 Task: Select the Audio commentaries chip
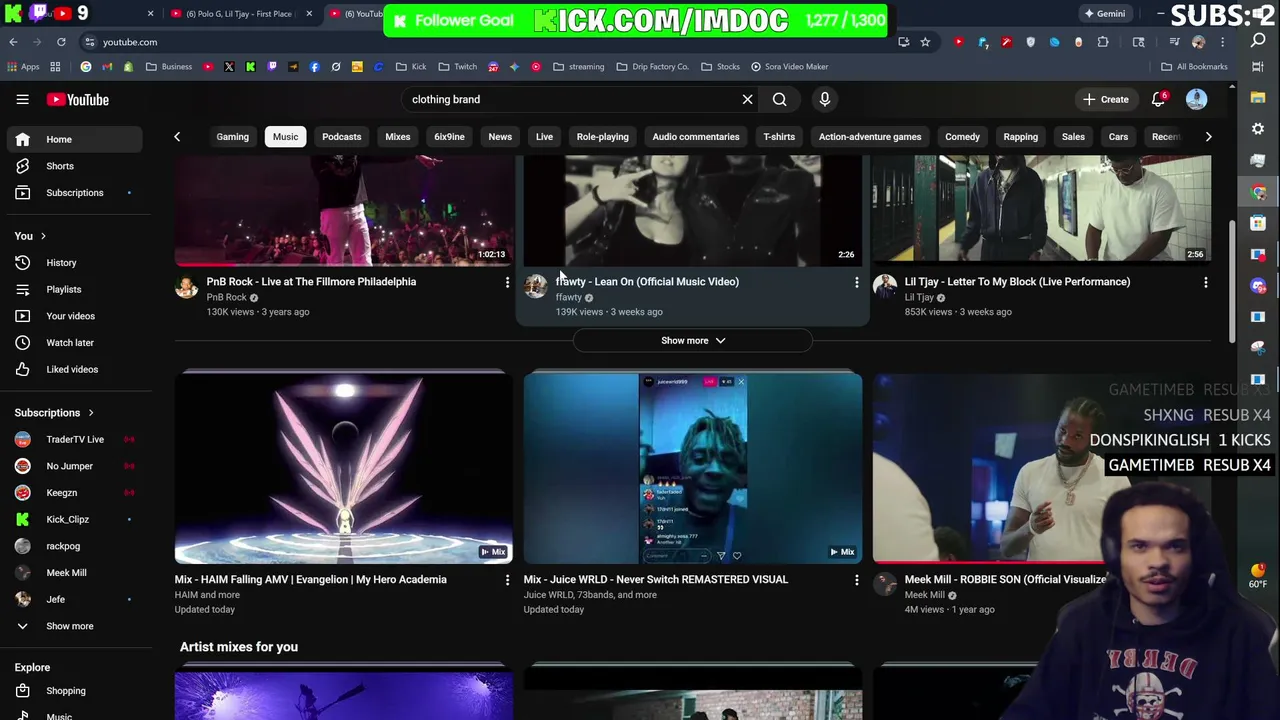point(695,137)
